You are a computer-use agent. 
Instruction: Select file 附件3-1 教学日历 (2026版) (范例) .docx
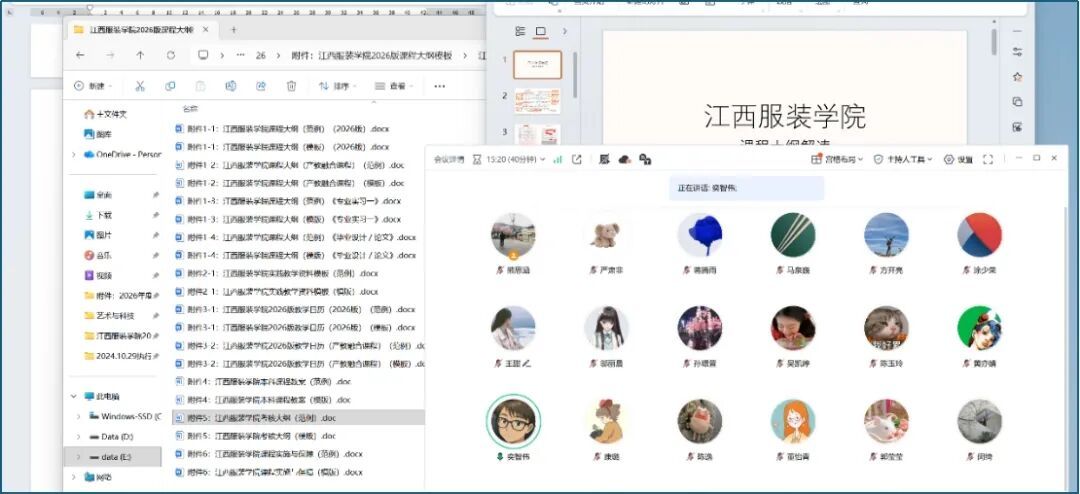295,309
